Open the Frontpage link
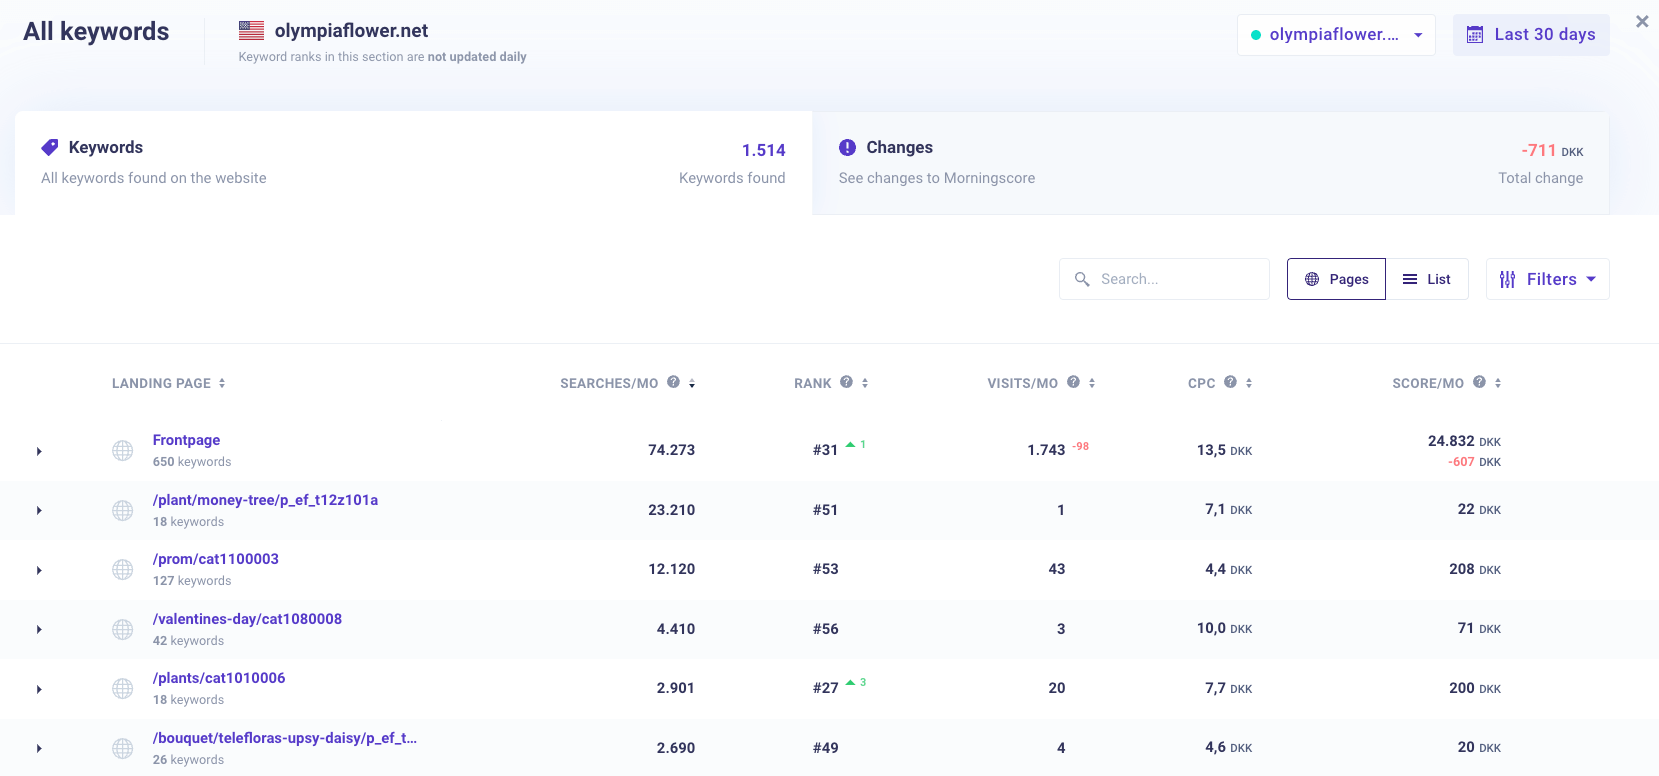This screenshot has height=776, width=1659. pos(186,440)
